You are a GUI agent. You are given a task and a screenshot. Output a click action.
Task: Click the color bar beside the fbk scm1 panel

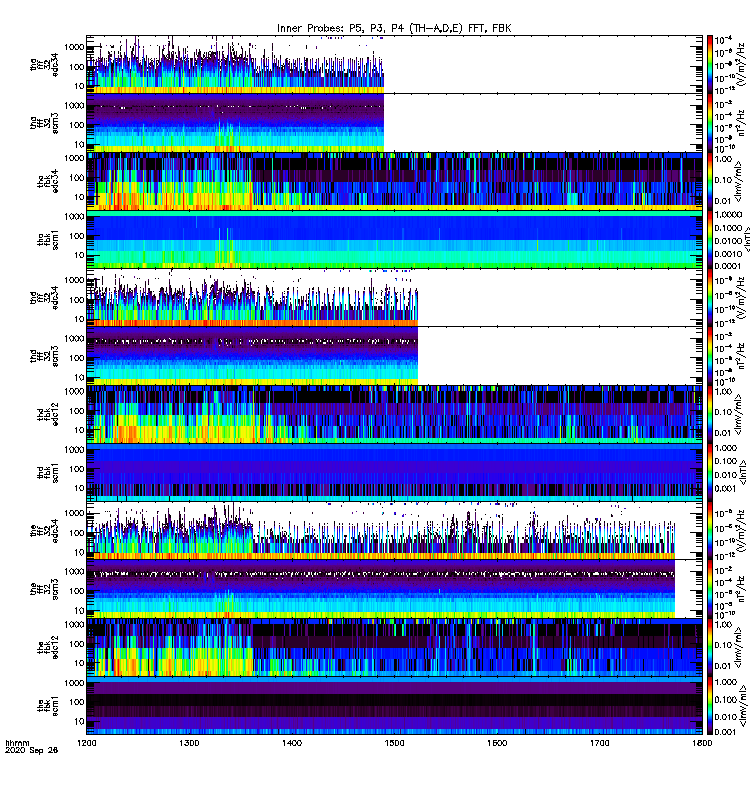click(710, 706)
